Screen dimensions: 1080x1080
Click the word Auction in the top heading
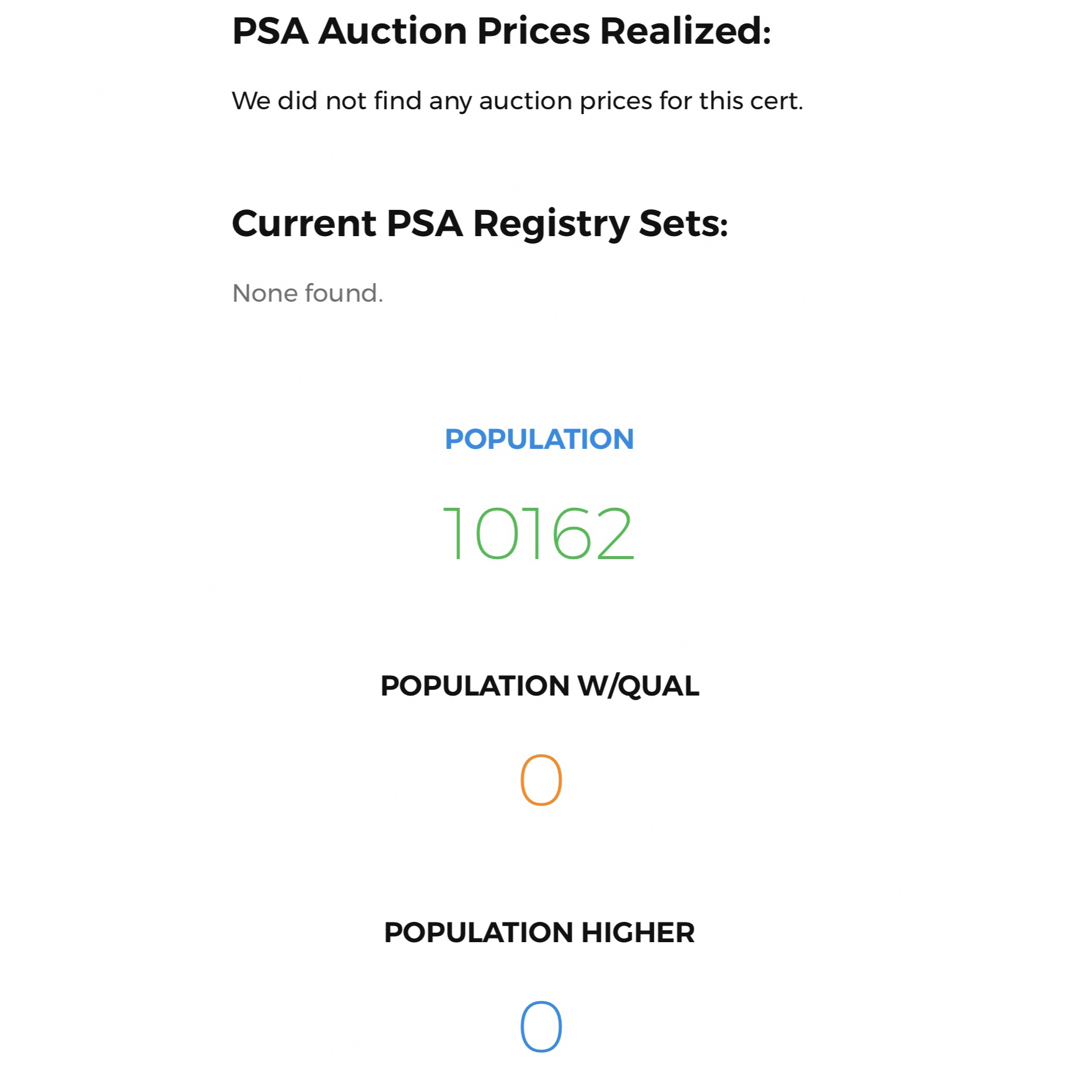tap(393, 31)
